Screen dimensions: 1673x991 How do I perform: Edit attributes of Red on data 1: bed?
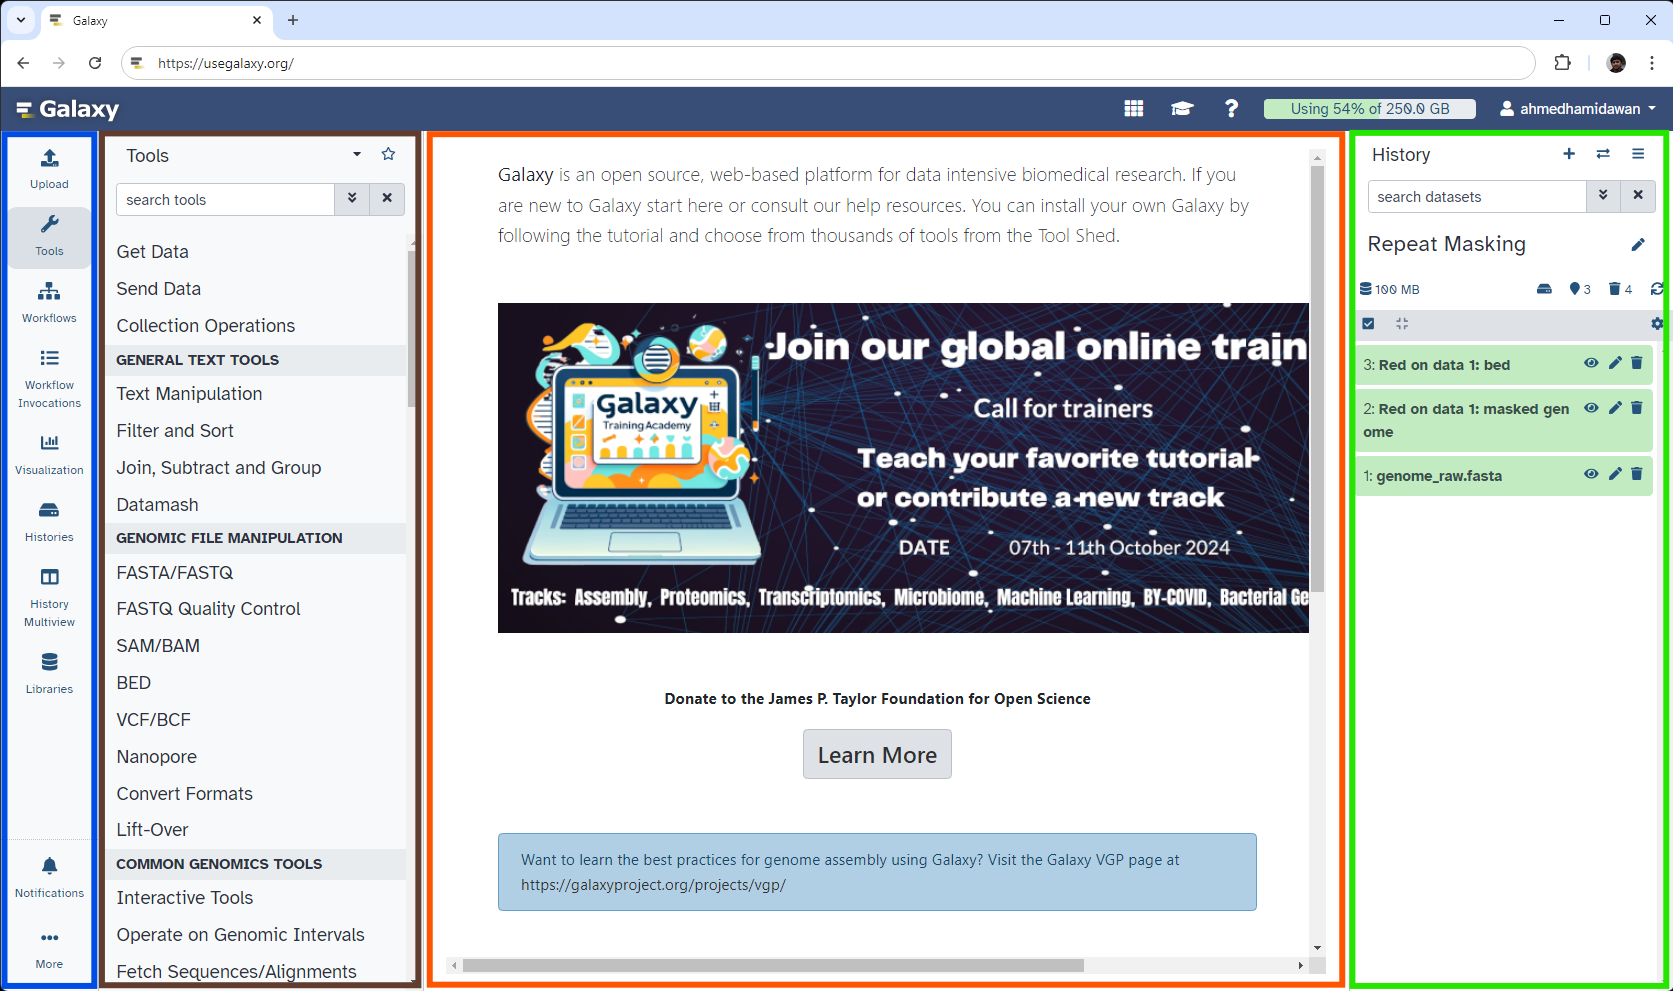coord(1615,363)
